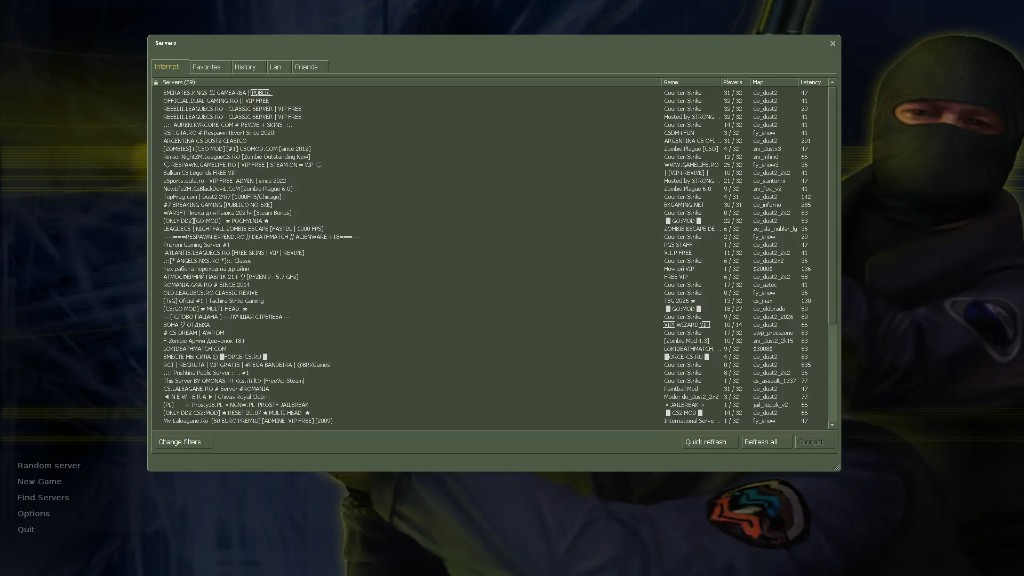Sort by the Latency column header

812,82
